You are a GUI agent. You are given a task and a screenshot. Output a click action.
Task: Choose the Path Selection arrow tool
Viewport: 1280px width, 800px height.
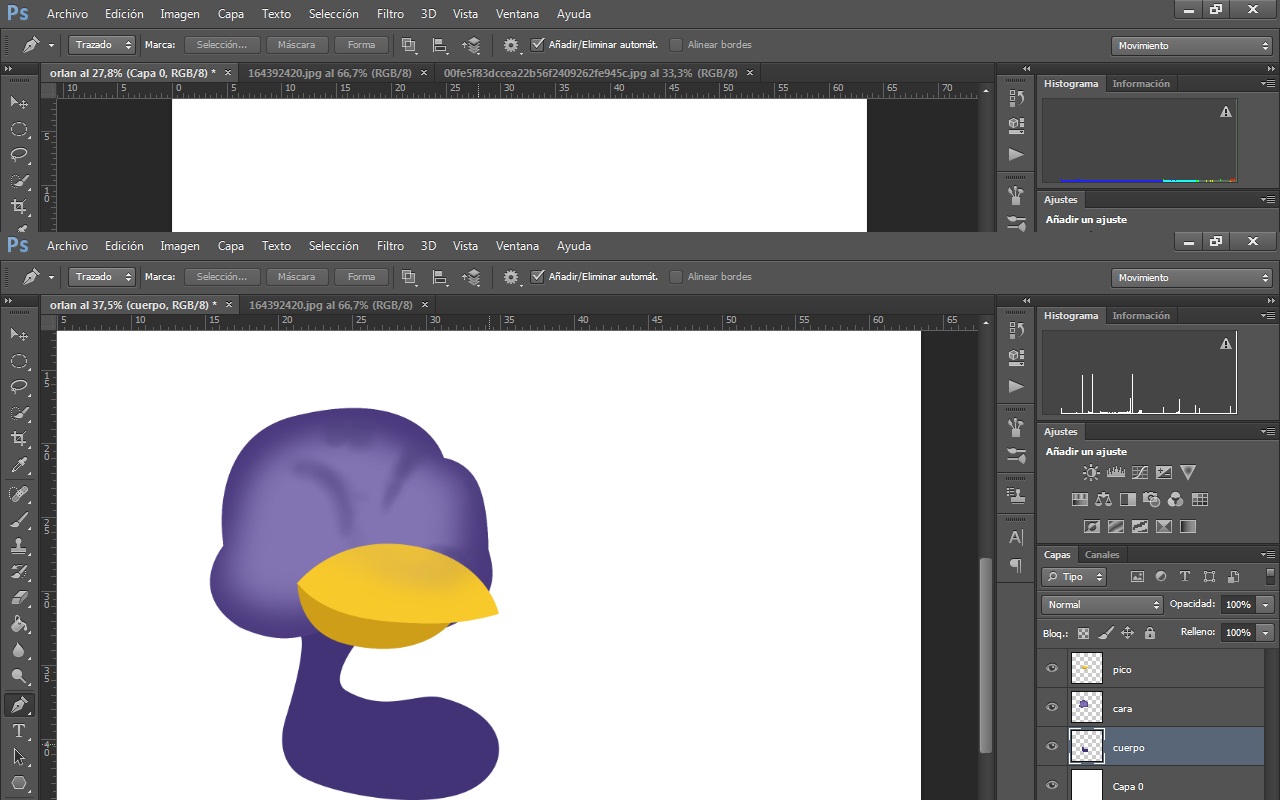pos(18,757)
